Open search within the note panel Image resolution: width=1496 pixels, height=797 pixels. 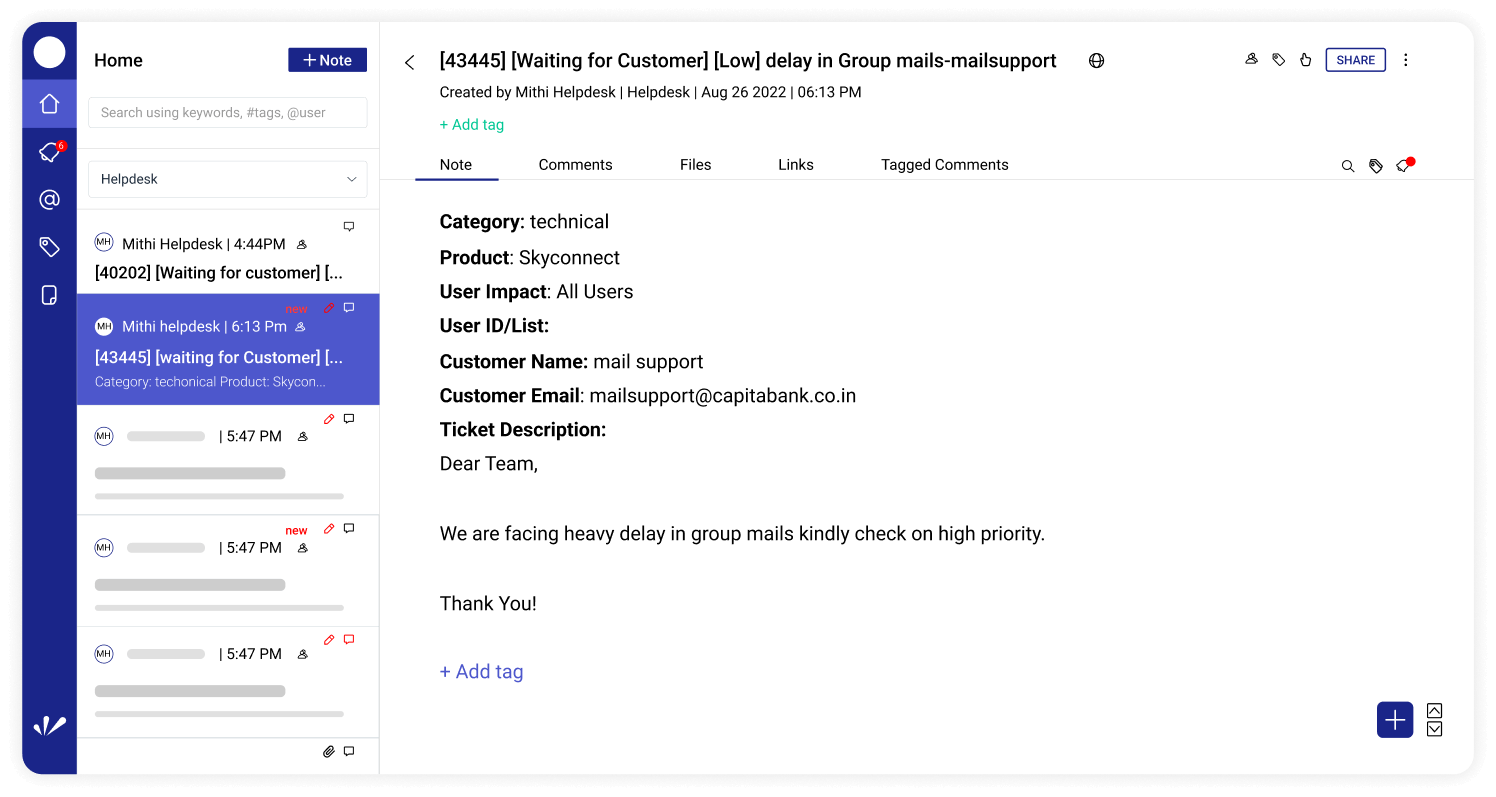1348,166
